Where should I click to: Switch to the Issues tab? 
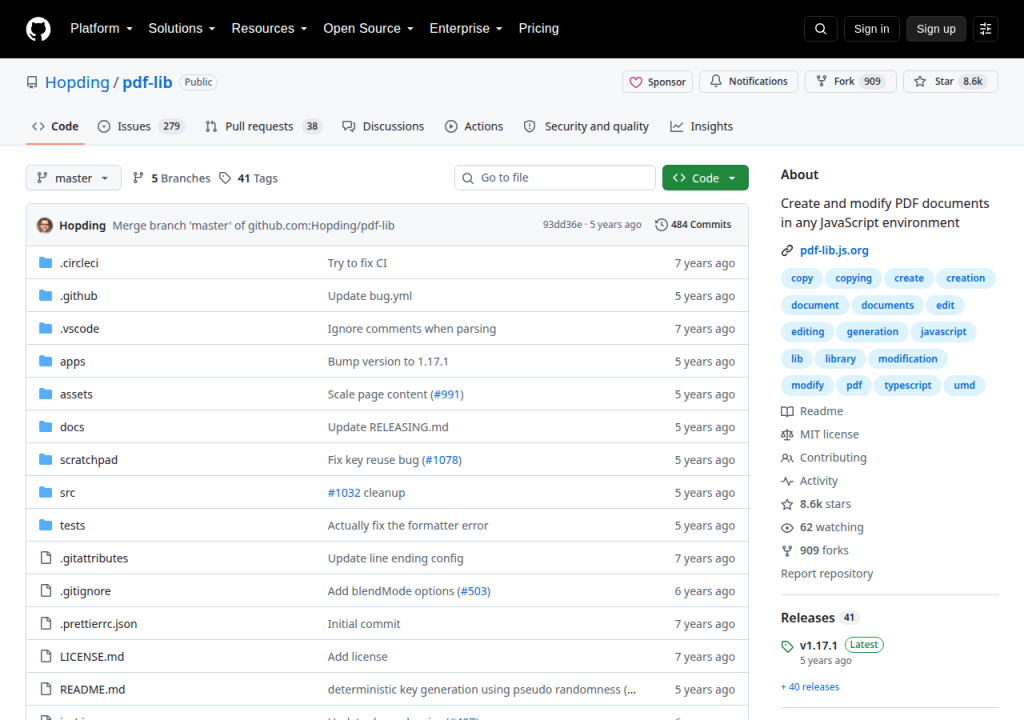click(140, 127)
